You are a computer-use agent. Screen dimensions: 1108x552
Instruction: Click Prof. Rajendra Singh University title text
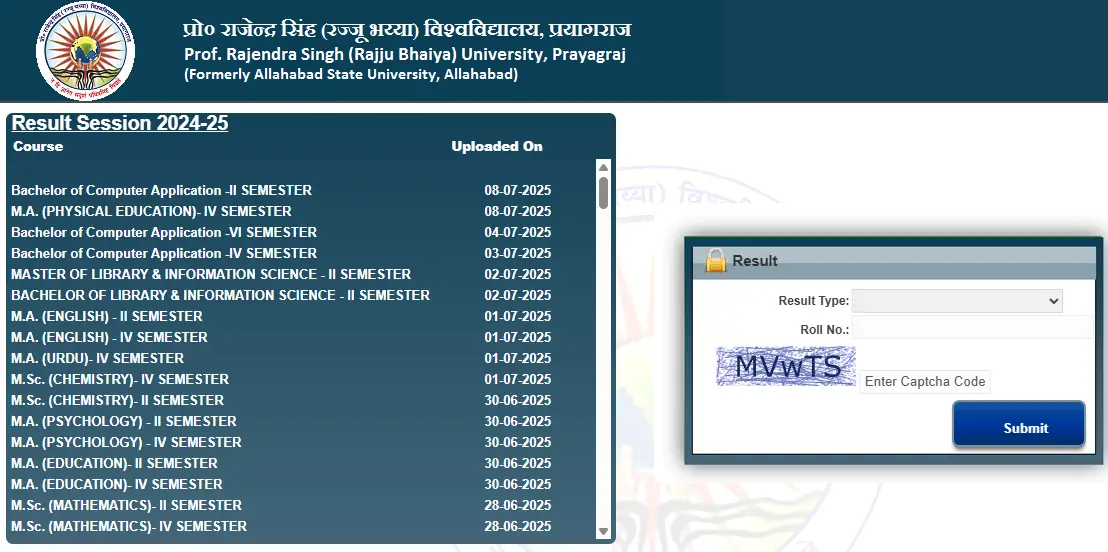405,54
